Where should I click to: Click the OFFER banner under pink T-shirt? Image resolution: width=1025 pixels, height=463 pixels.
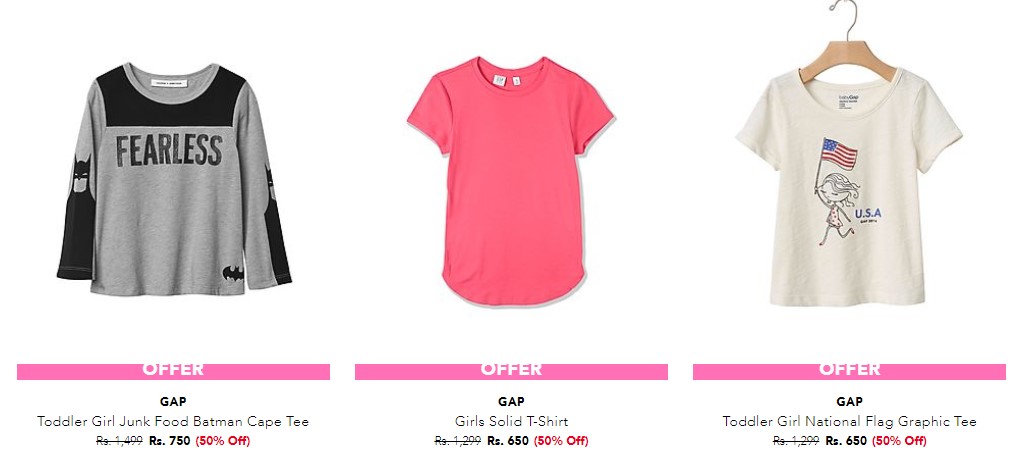click(x=511, y=371)
